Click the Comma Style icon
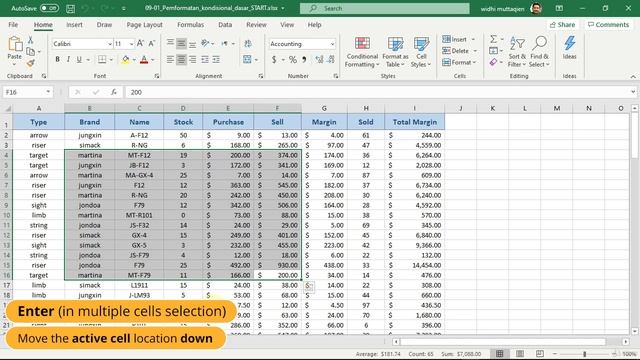 click(304, 60)
